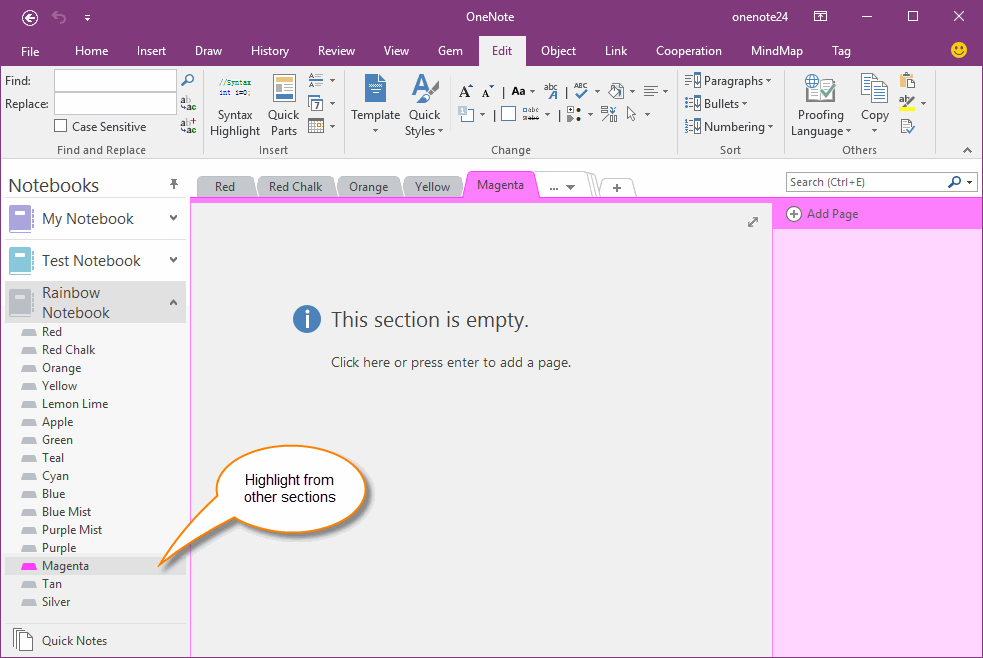This screenshot has height=658, width=983.
Task: Open the File menu
Action: pyautogui.click(x=30, y=51)
